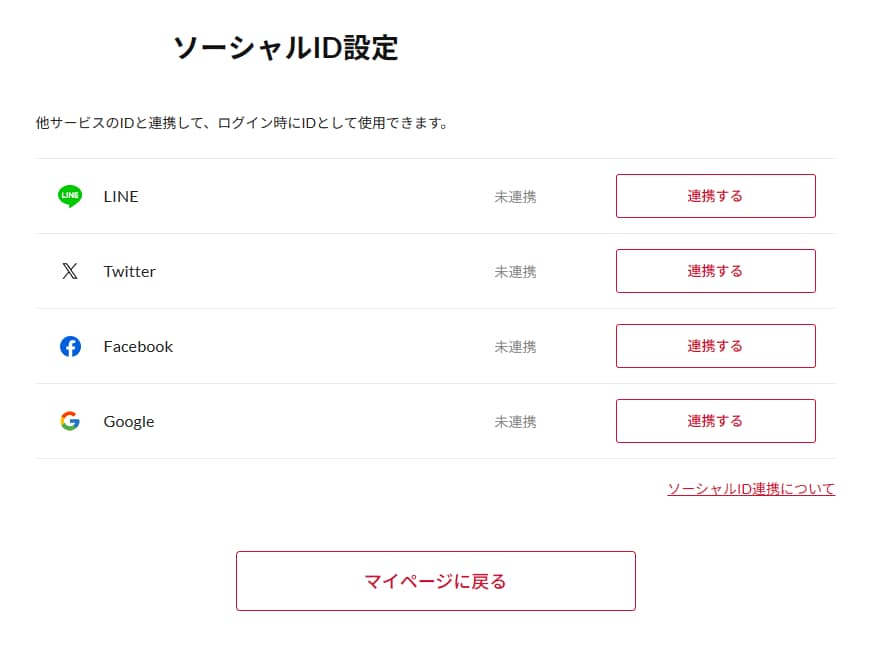882x666 pixels.
Task: Click the multicolor Google G icon
Action: click(x=70, y=421)
